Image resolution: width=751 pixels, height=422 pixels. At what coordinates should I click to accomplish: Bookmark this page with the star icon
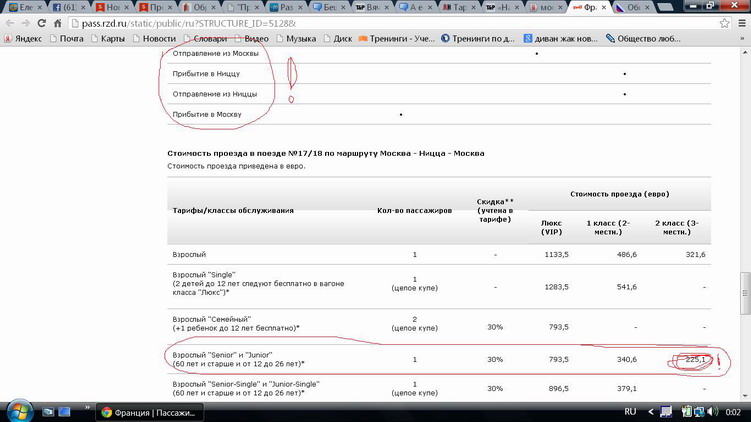[725, 23]
